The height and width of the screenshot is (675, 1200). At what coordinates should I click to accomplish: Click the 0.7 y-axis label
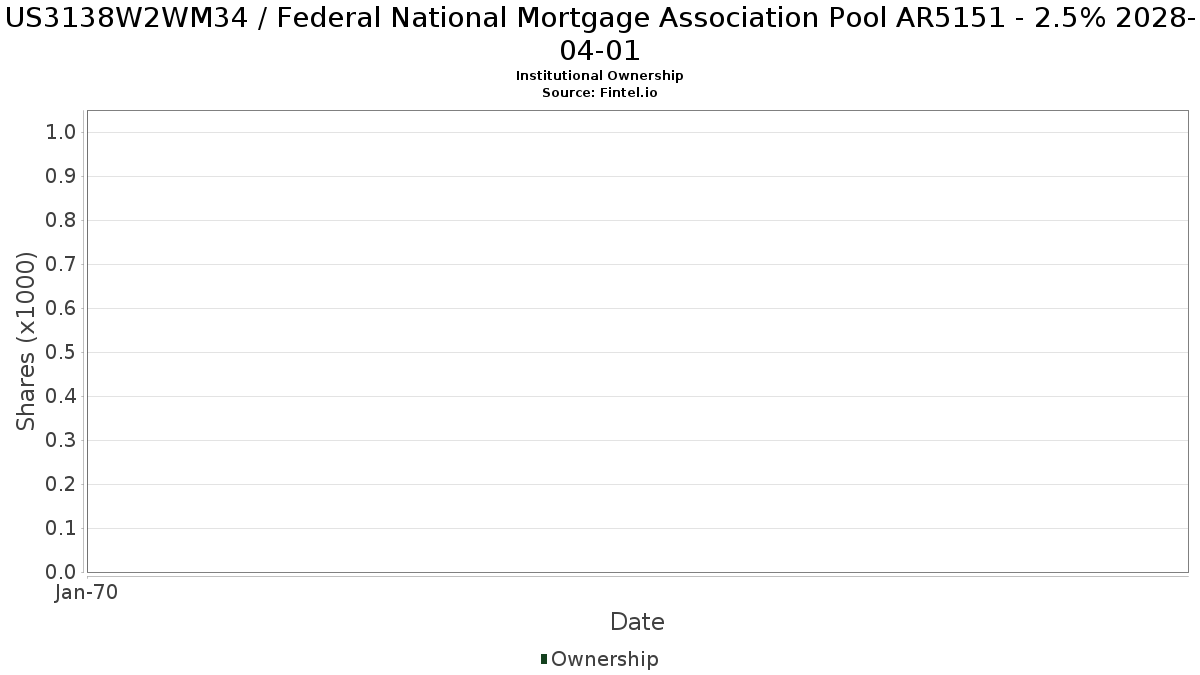62,265
